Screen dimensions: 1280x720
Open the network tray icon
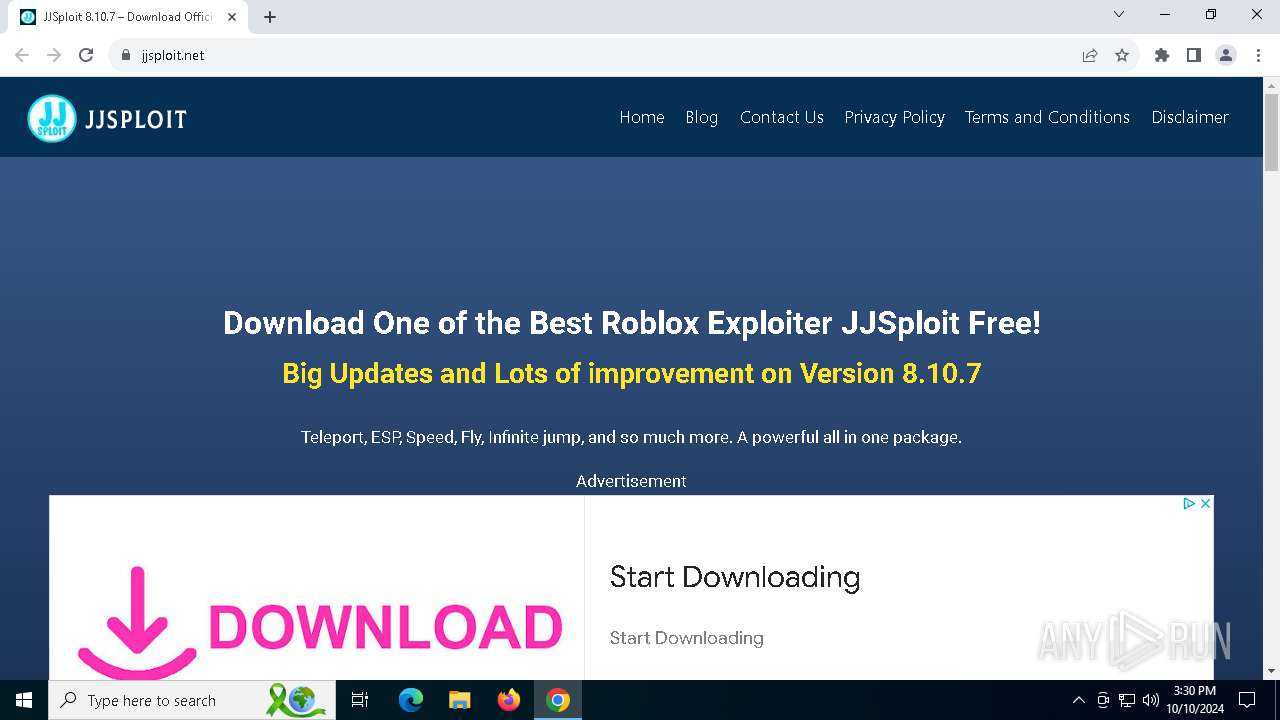(x=1127, y=700)
